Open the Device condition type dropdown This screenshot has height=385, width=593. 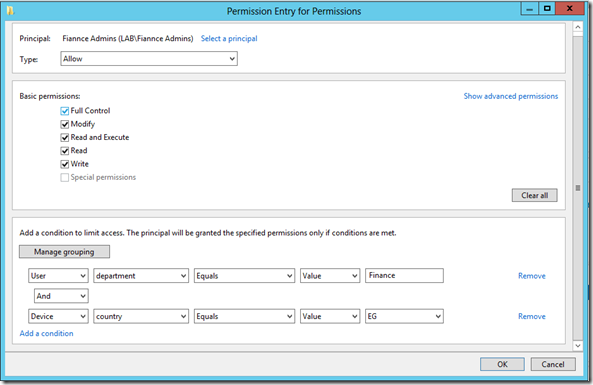58,316
